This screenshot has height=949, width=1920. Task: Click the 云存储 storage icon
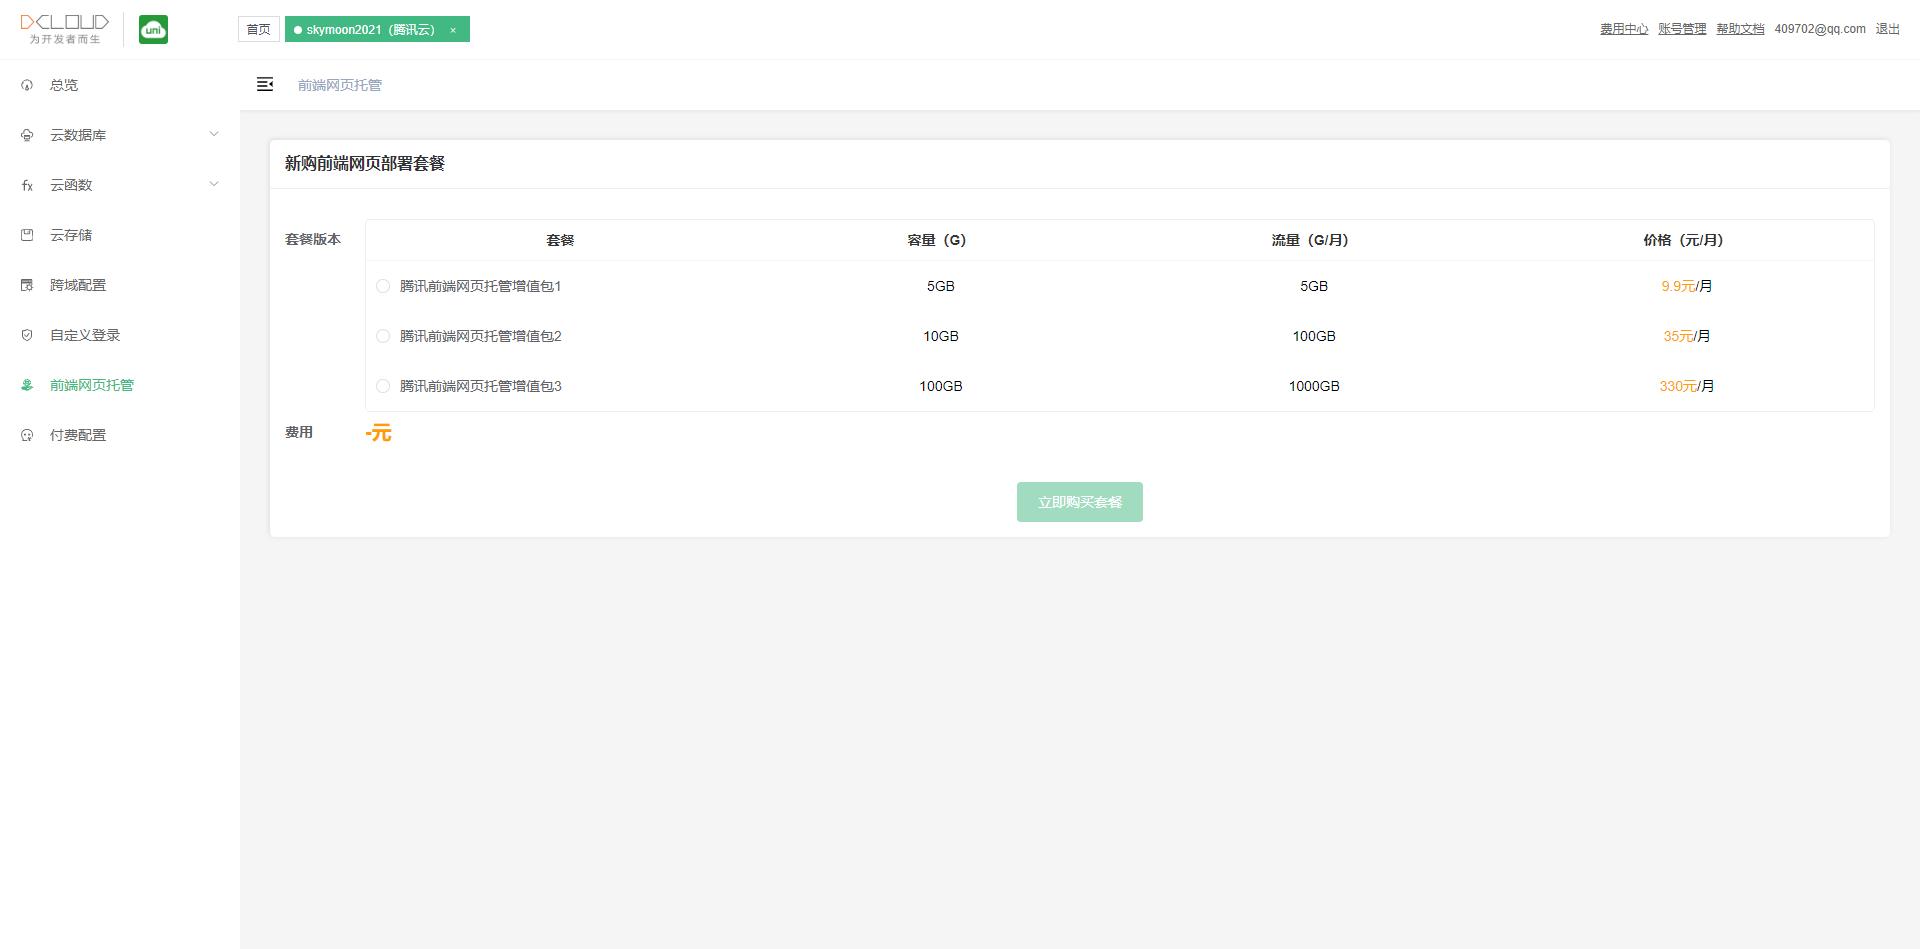[27, 235]
